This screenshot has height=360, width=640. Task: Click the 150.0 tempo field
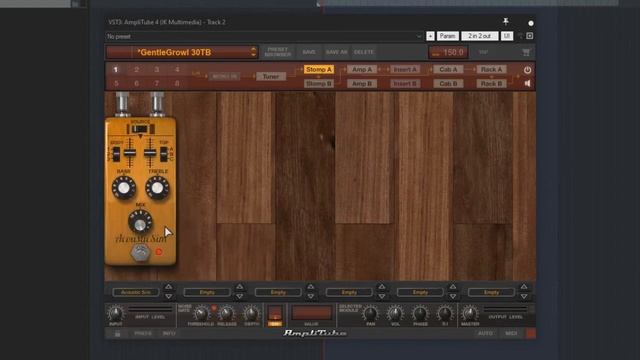[x=448, y=52]
